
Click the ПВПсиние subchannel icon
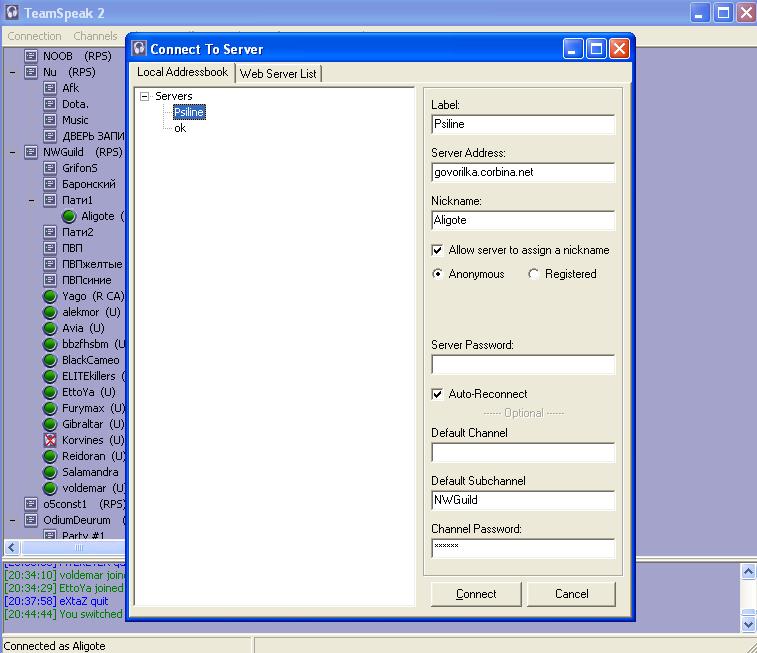pos(50,280)
